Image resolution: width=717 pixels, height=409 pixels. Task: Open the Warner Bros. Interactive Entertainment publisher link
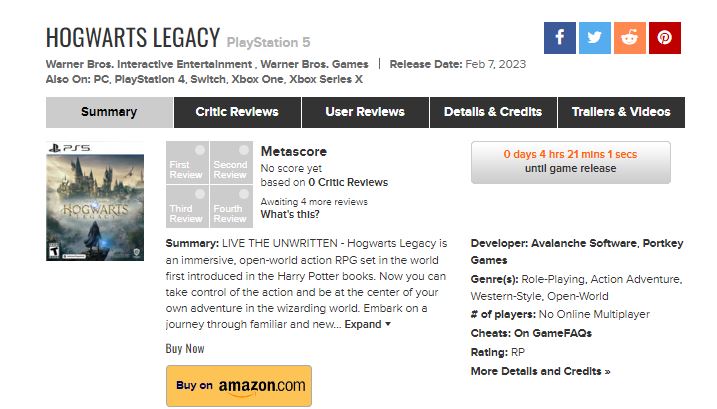point(145,64)
